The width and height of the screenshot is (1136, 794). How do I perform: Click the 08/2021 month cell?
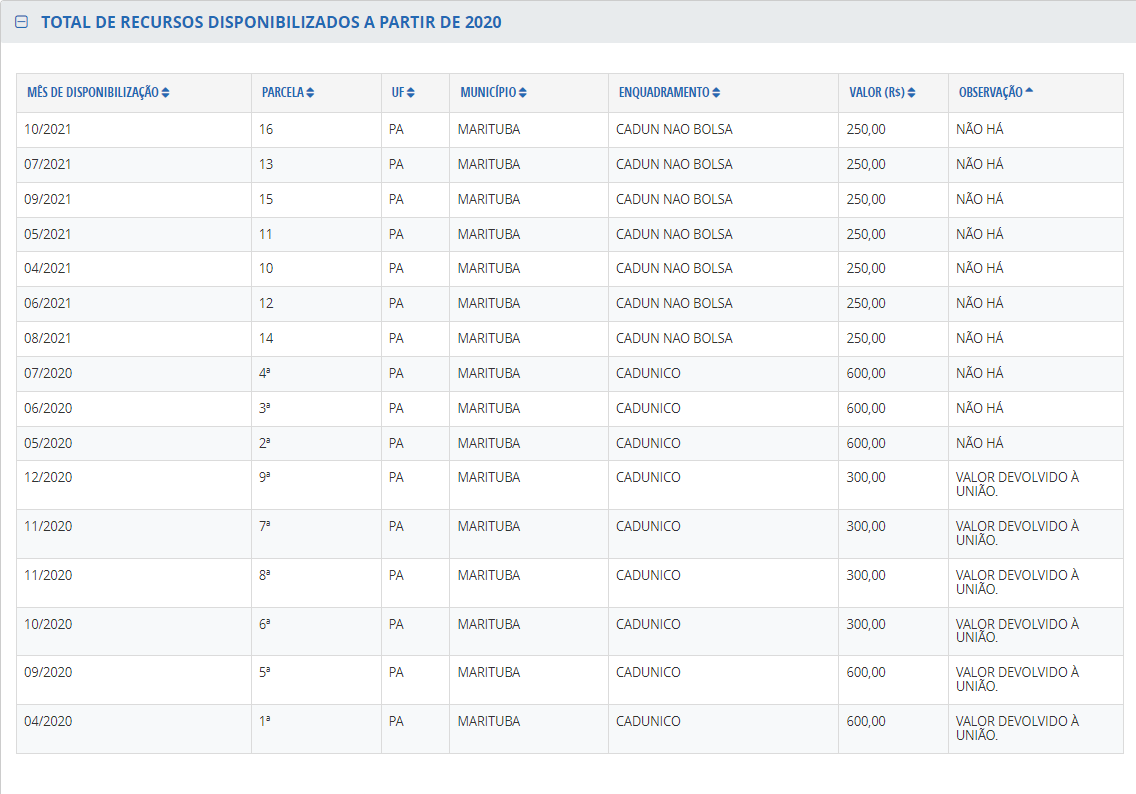[48, 339]
